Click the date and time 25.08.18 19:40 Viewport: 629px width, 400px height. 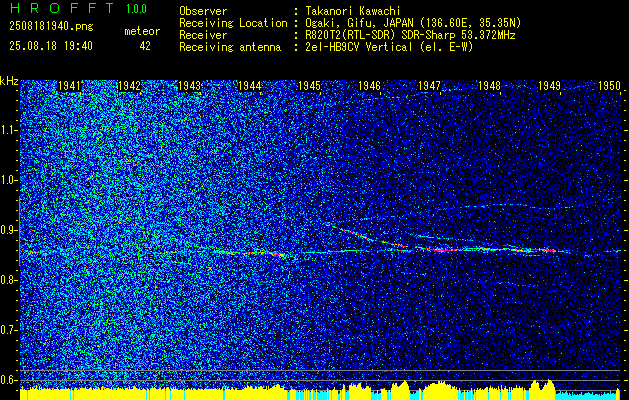coord(51,46)
